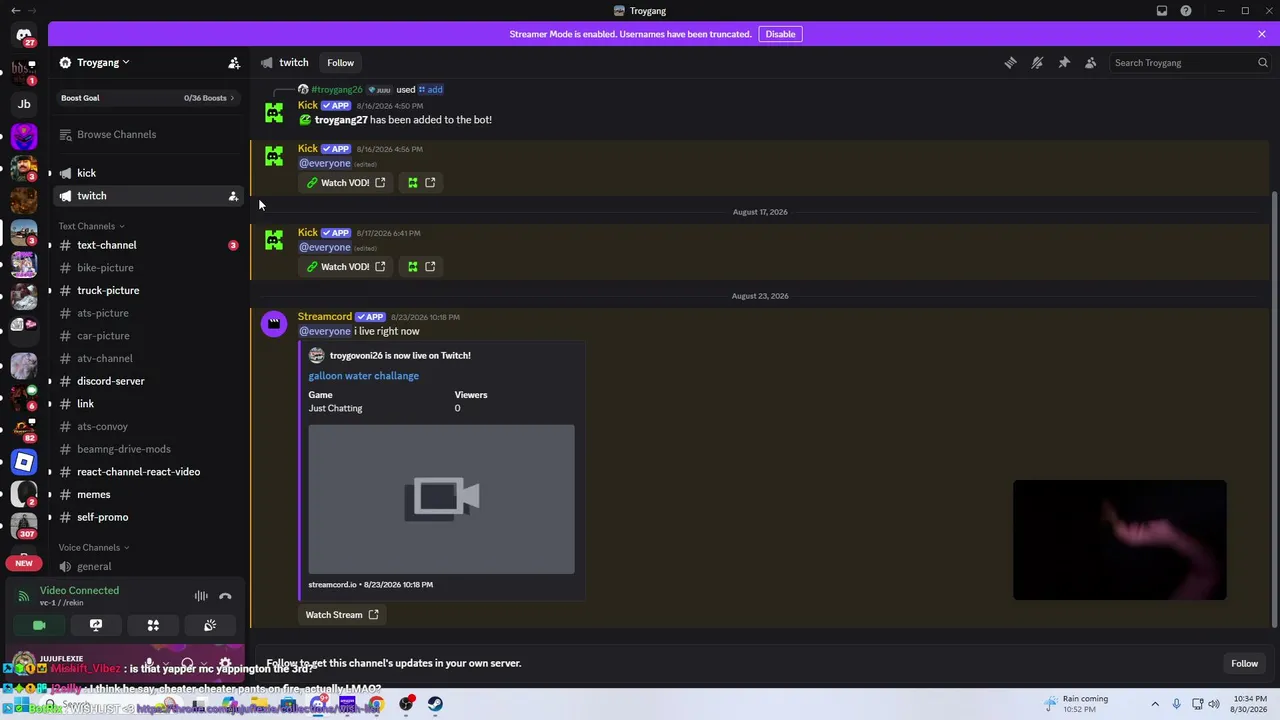Start an activity from voice panel

coord(153,625)
